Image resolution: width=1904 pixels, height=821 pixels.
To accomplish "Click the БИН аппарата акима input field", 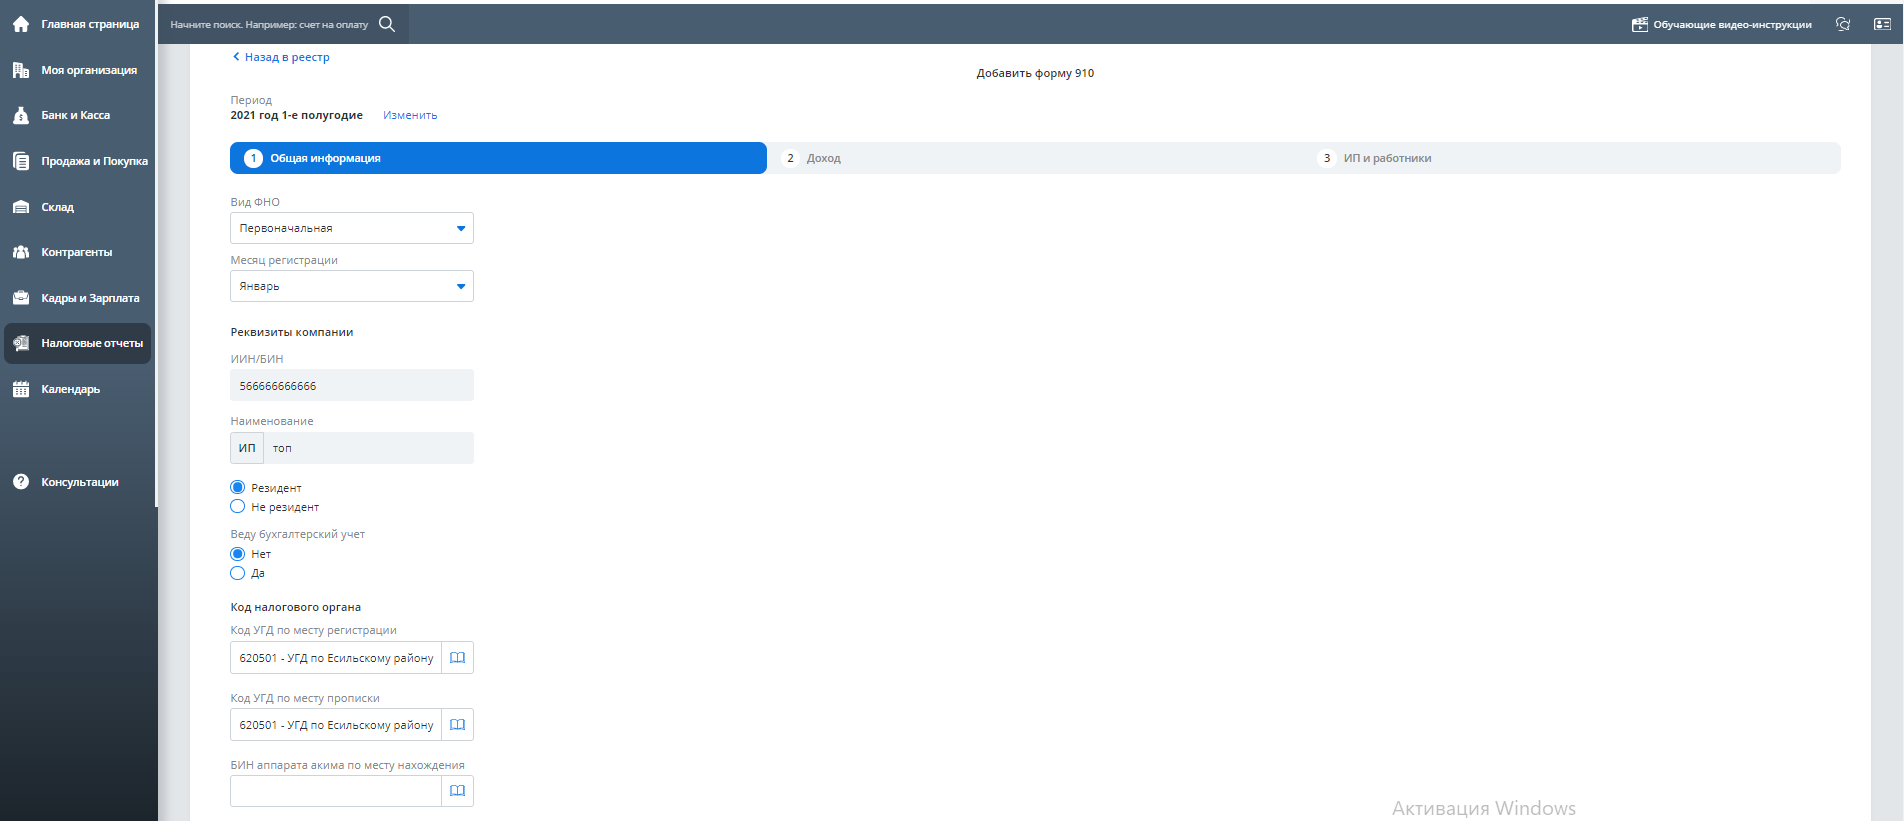I will (x=335, y=791).
